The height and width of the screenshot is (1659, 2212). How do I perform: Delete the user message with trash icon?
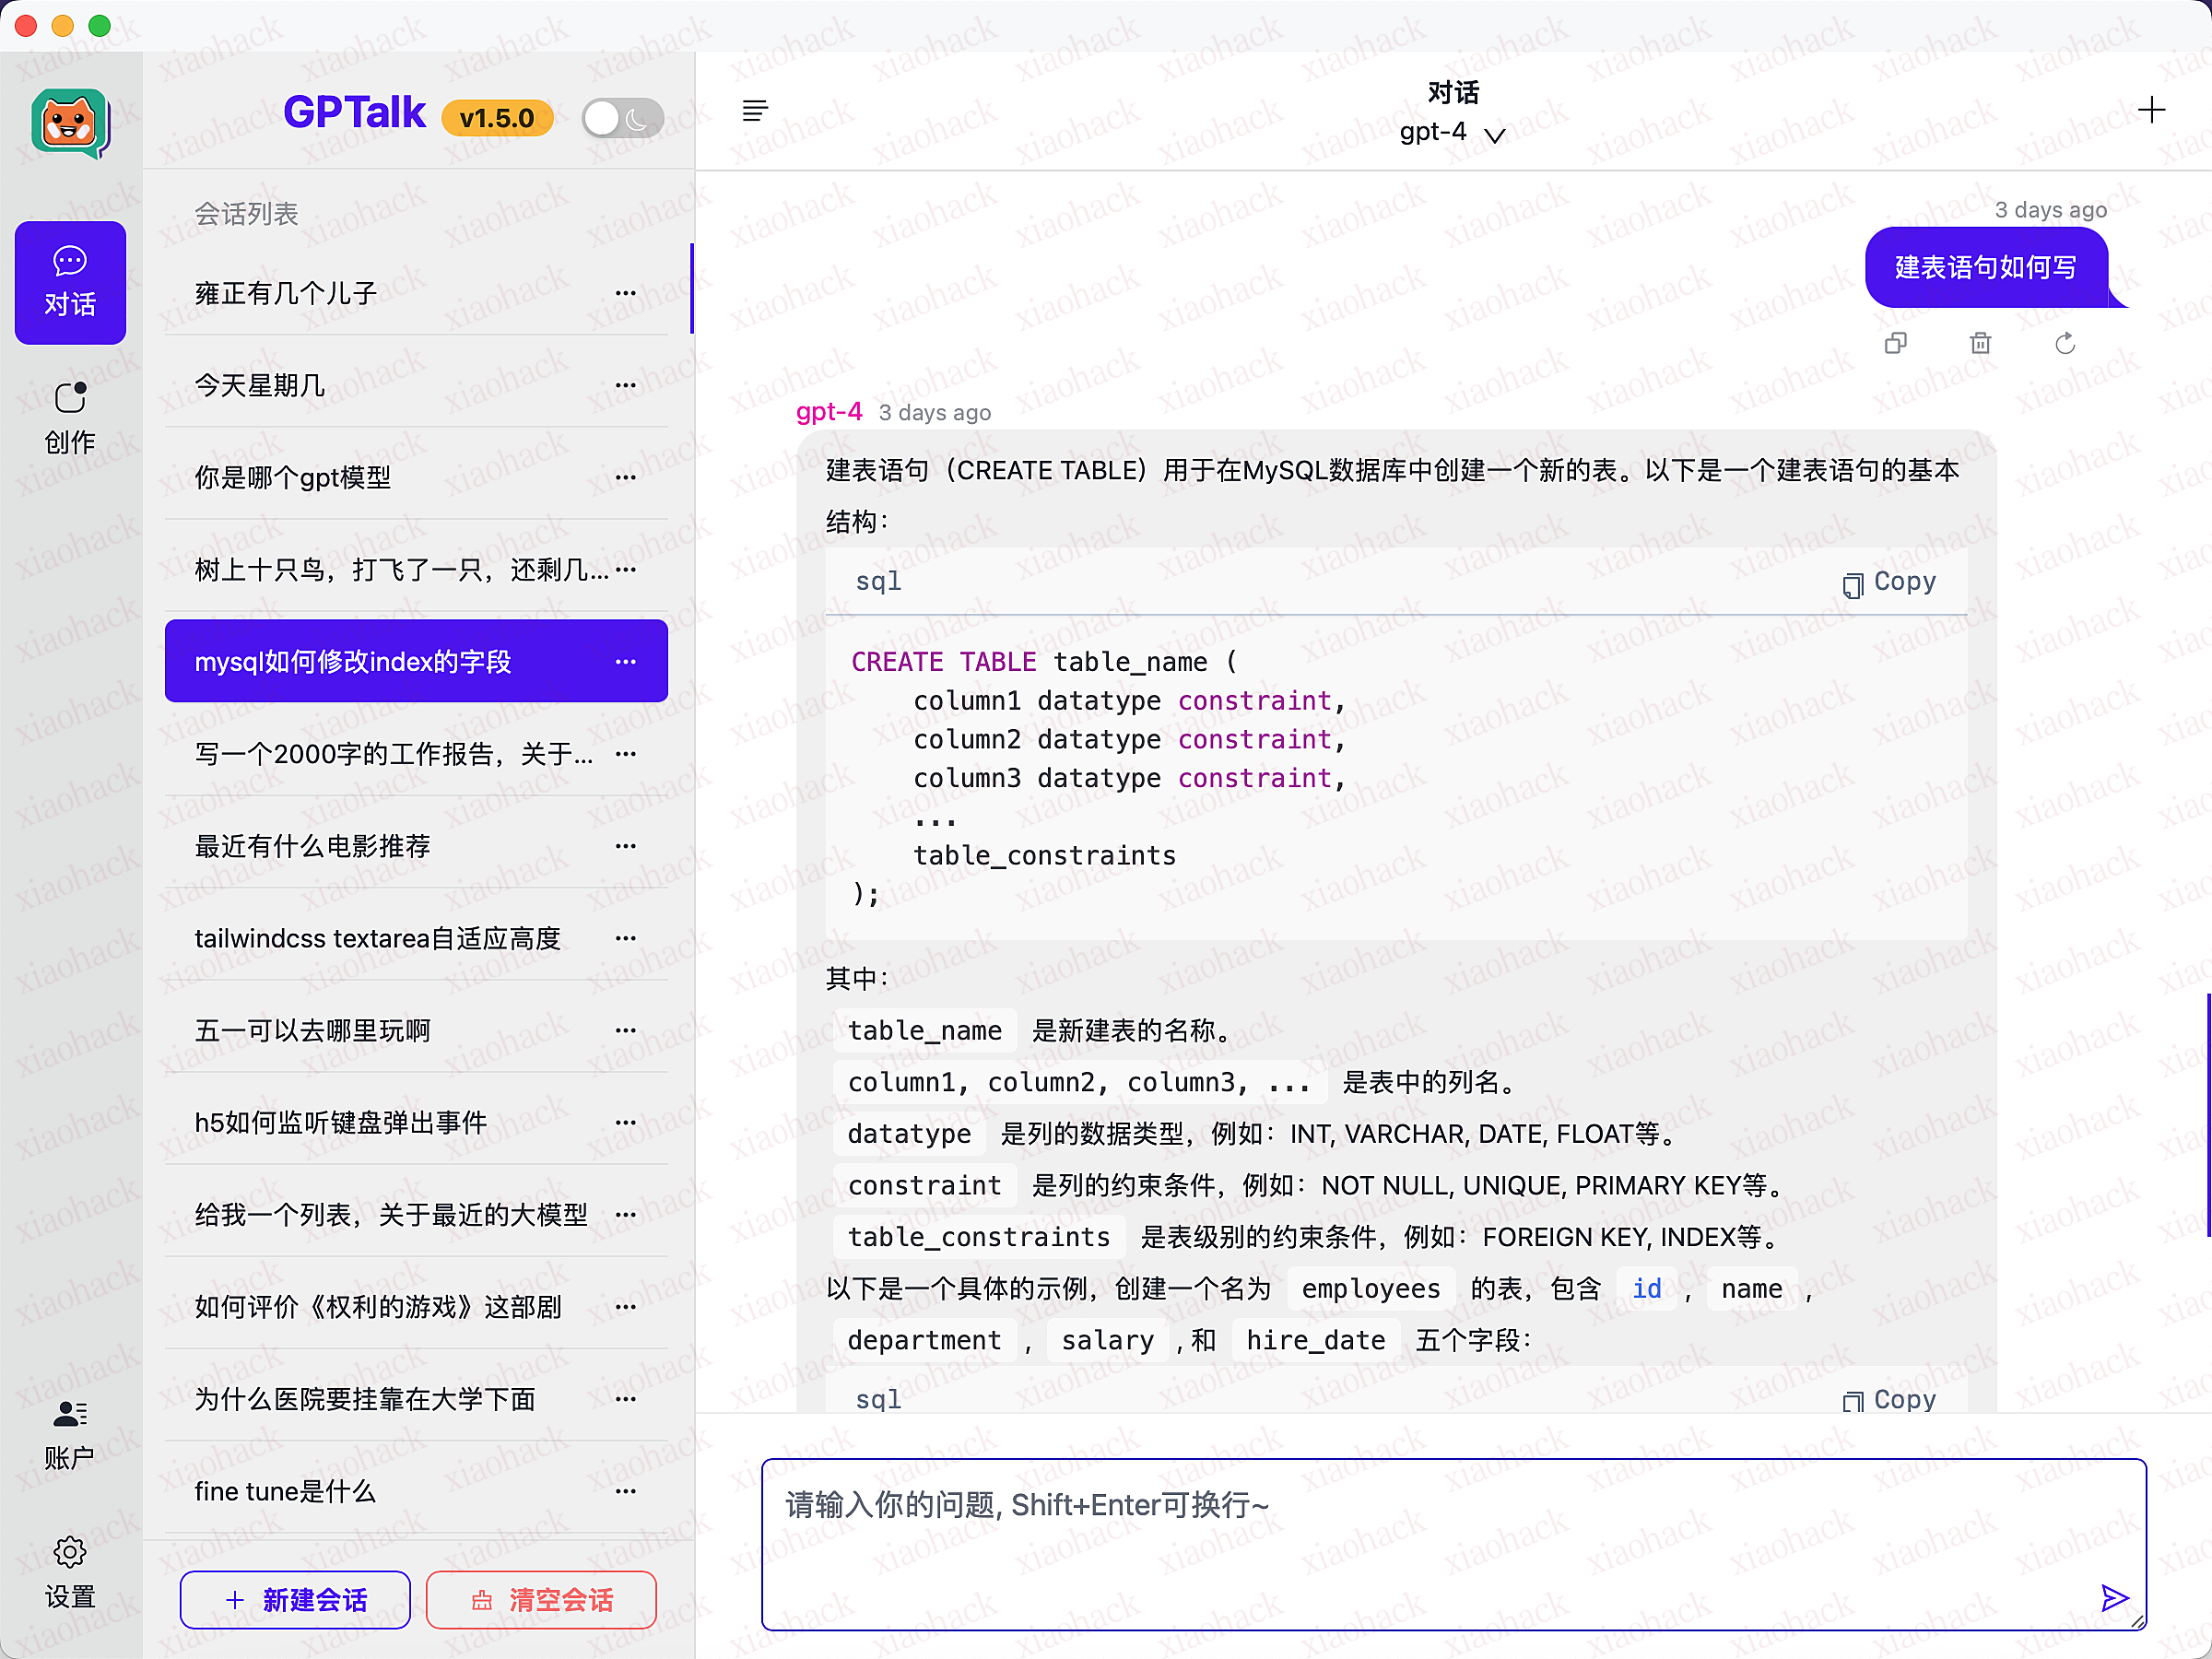tap(1980, 343)
